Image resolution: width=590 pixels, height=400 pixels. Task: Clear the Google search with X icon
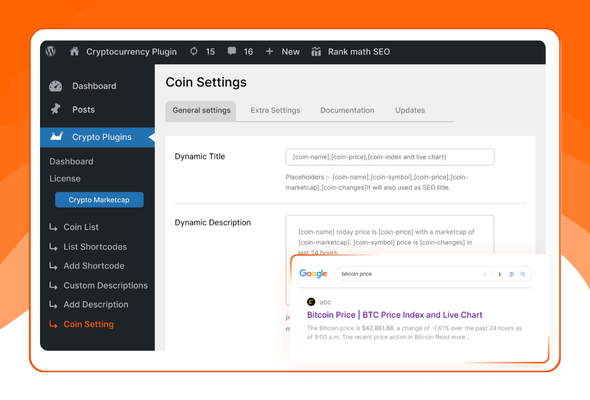point(485,274)
